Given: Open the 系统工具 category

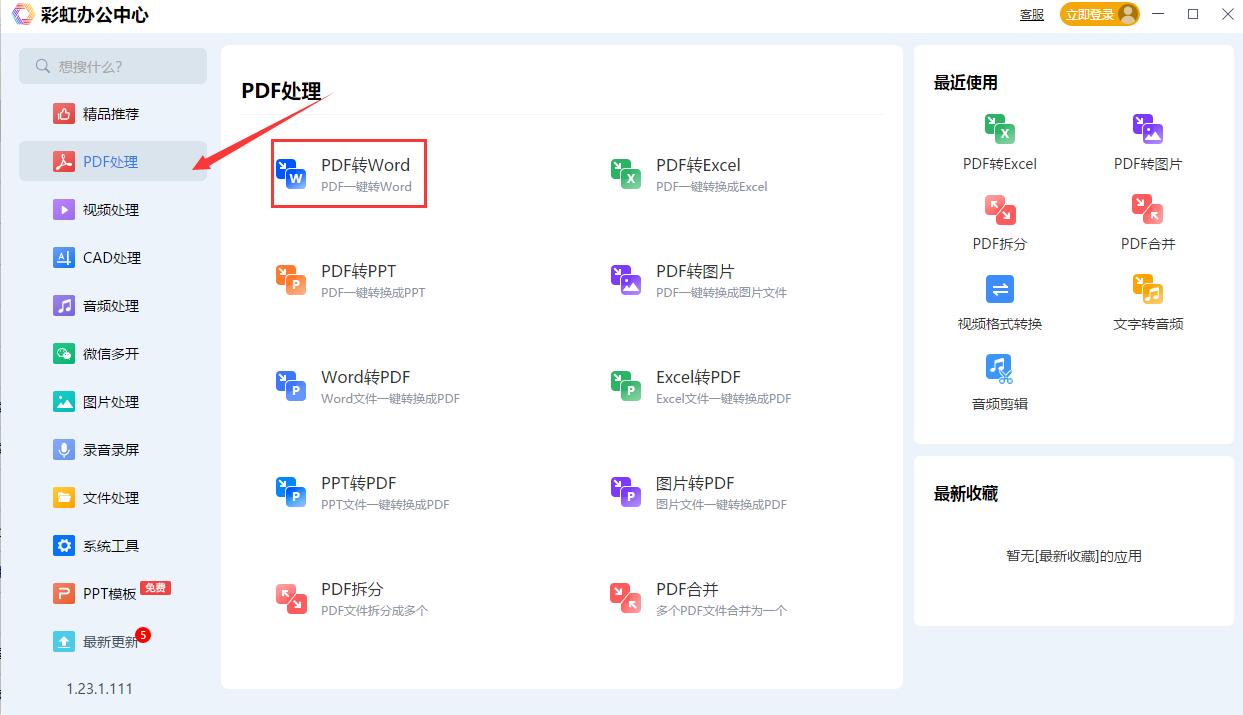Looking at the screenshot, I should click(x=113, y=545).
